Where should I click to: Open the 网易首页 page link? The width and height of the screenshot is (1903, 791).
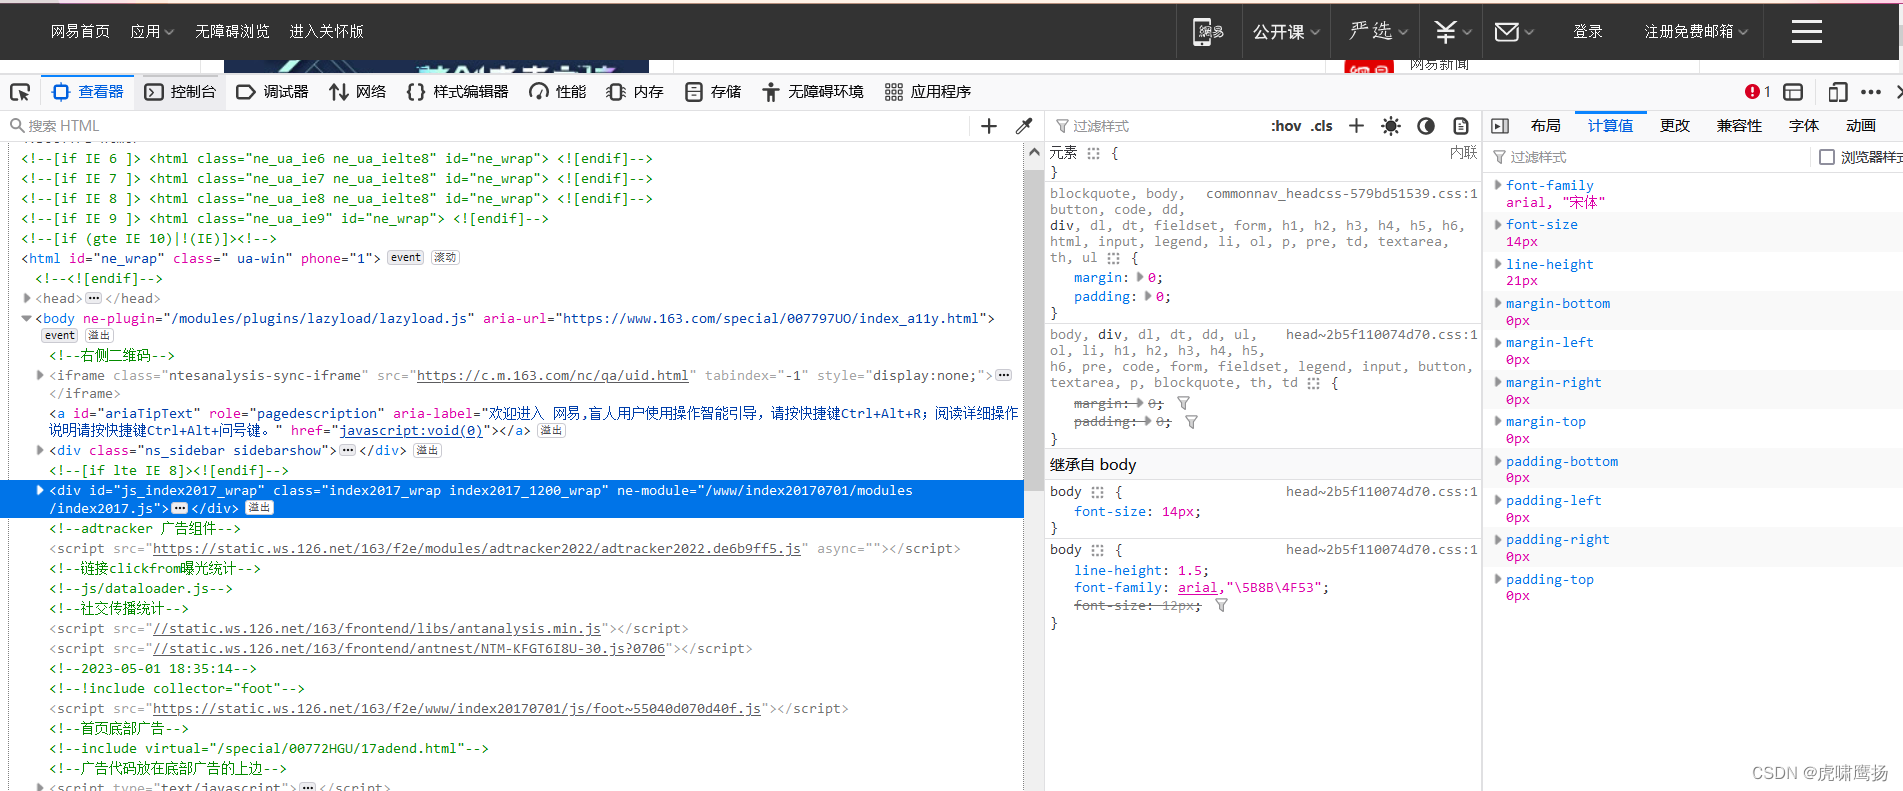pyautogui.click(x=80, y=32)
